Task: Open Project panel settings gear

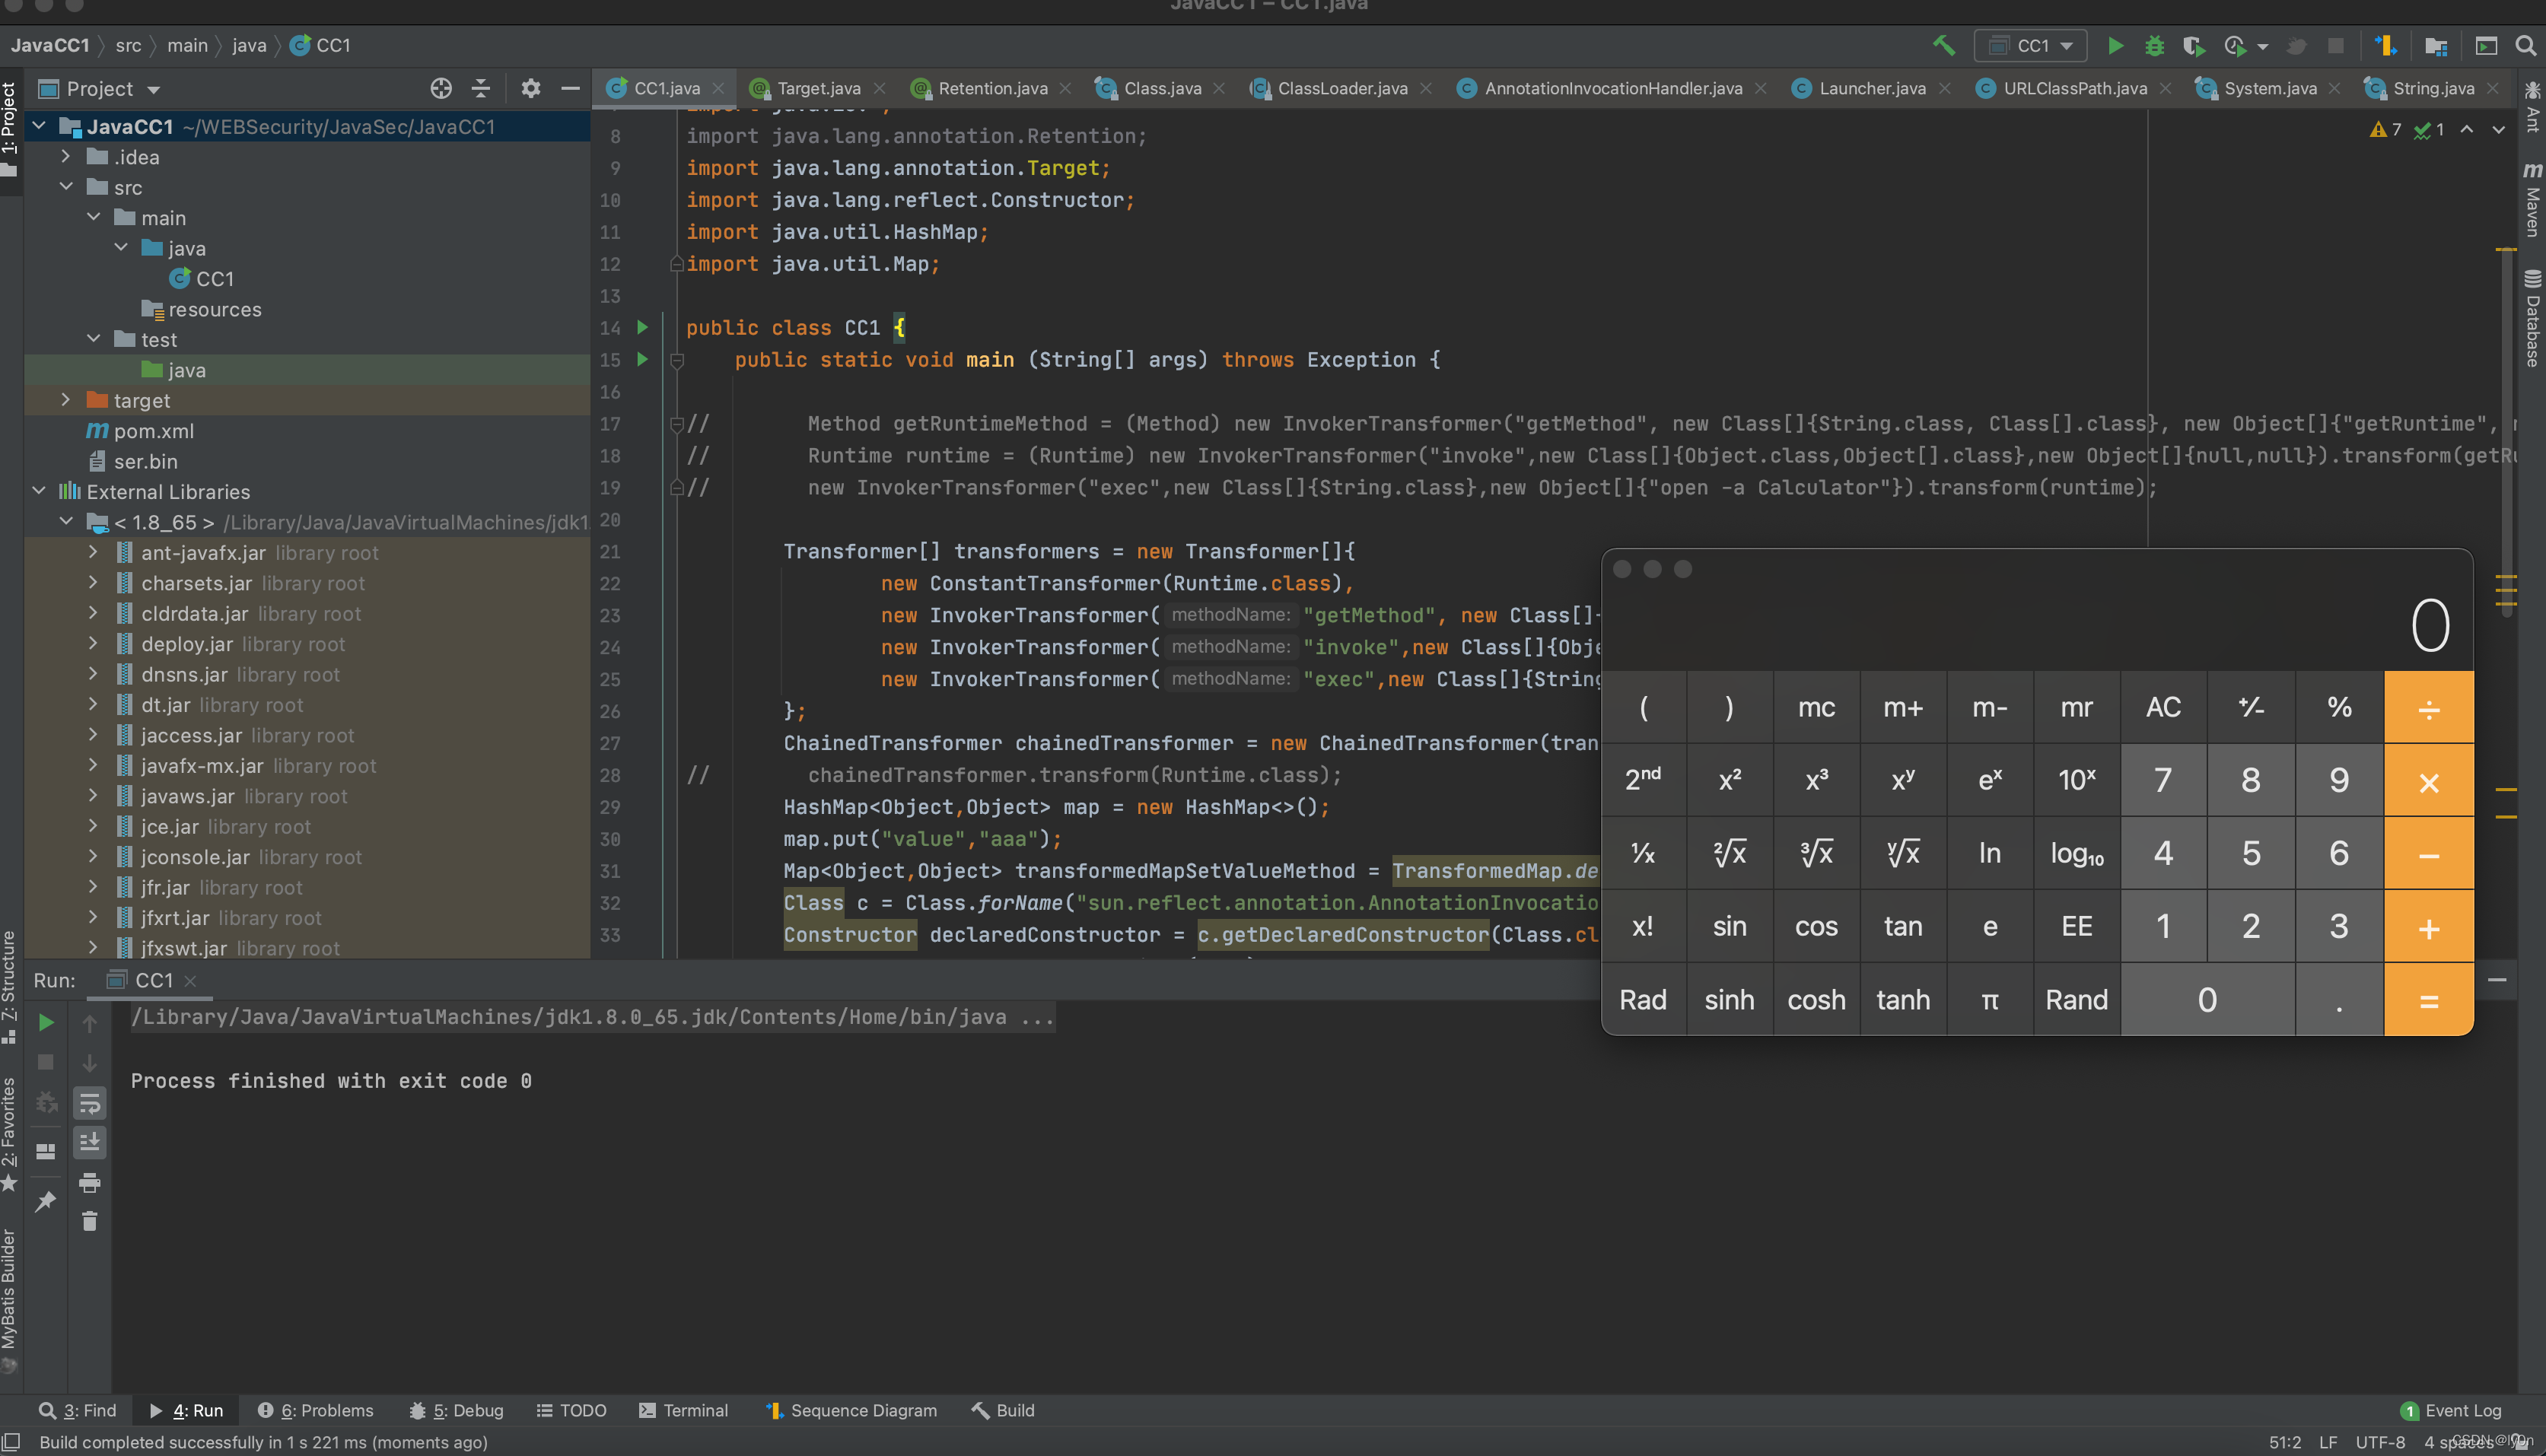Action: pos(531,88)
